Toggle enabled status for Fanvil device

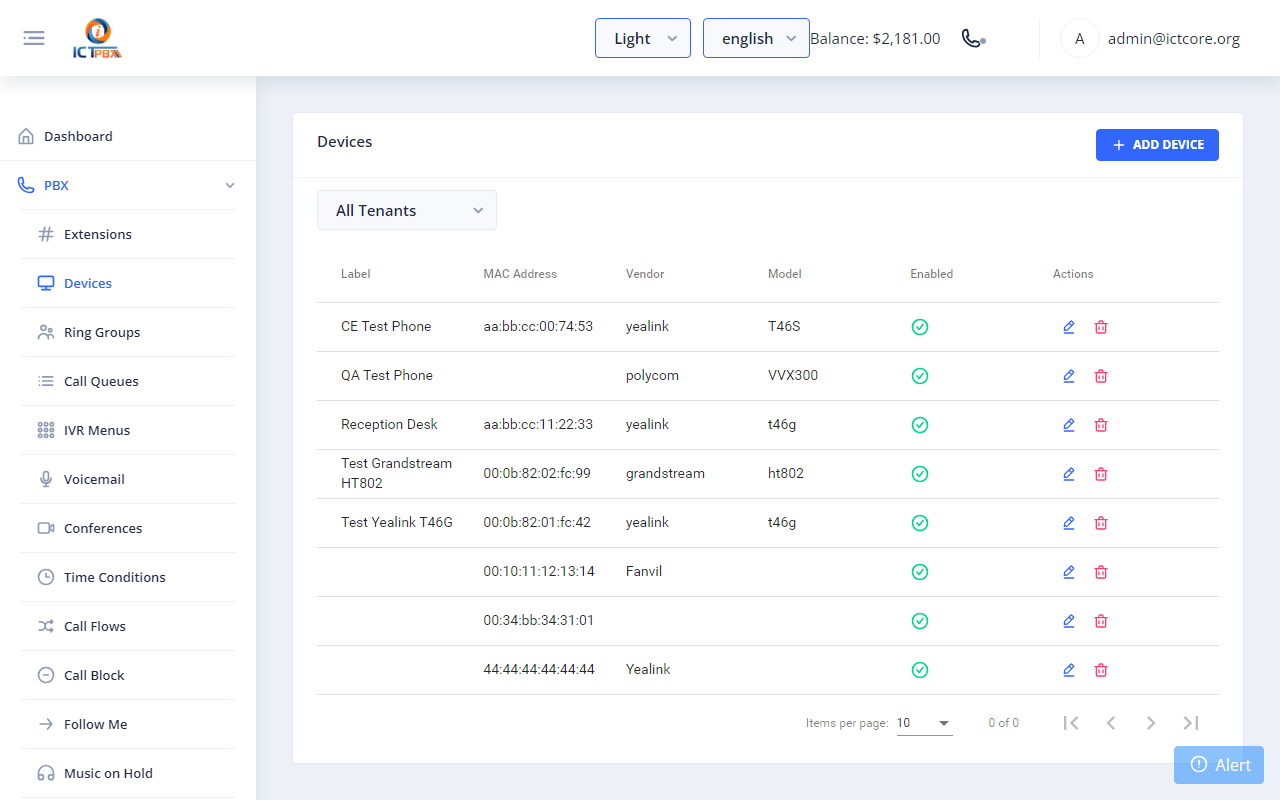point(920,572)
